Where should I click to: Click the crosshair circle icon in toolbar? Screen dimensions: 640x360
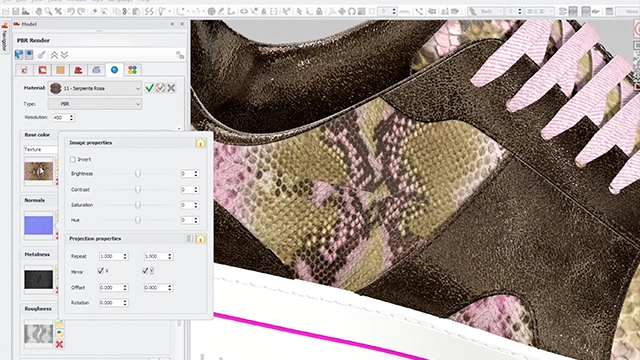[x=211, y=11]
